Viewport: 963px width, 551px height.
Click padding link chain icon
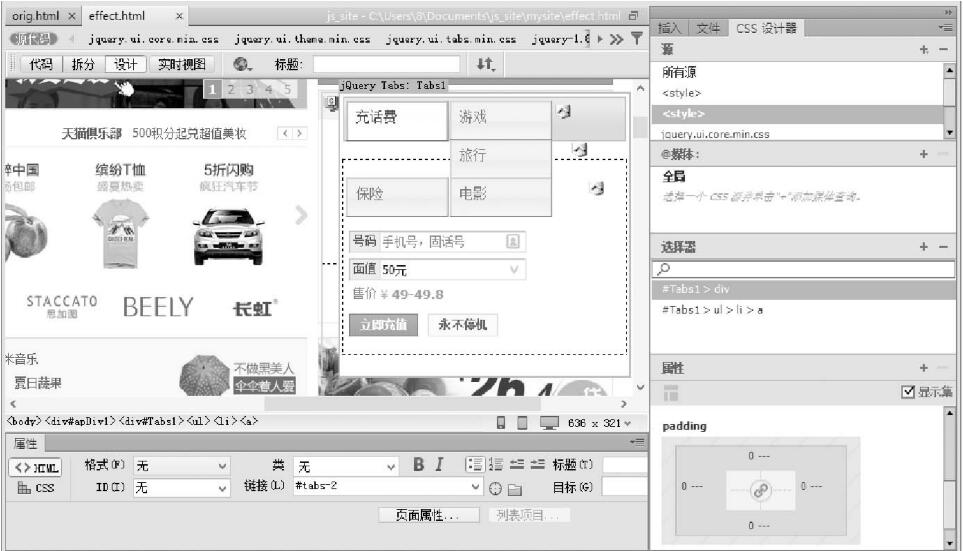761,490
